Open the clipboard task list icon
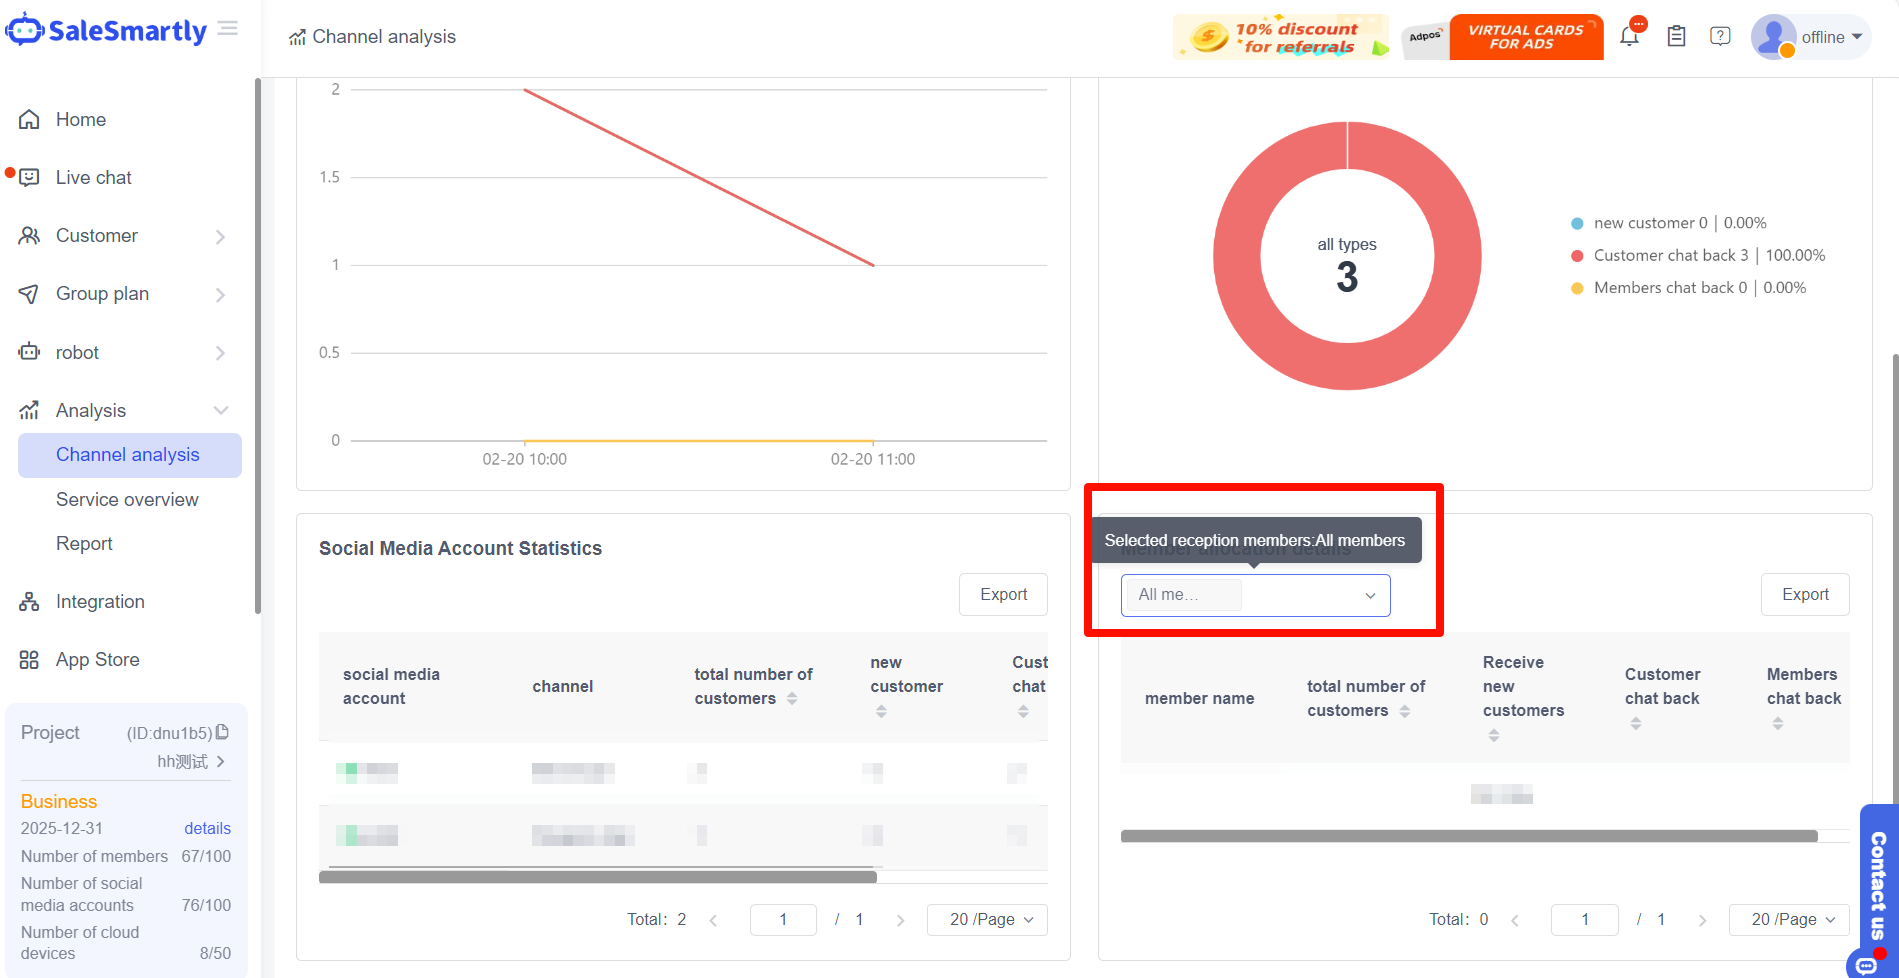Viewport: 1899px width, 978px height. click(x=1677, y=37)
